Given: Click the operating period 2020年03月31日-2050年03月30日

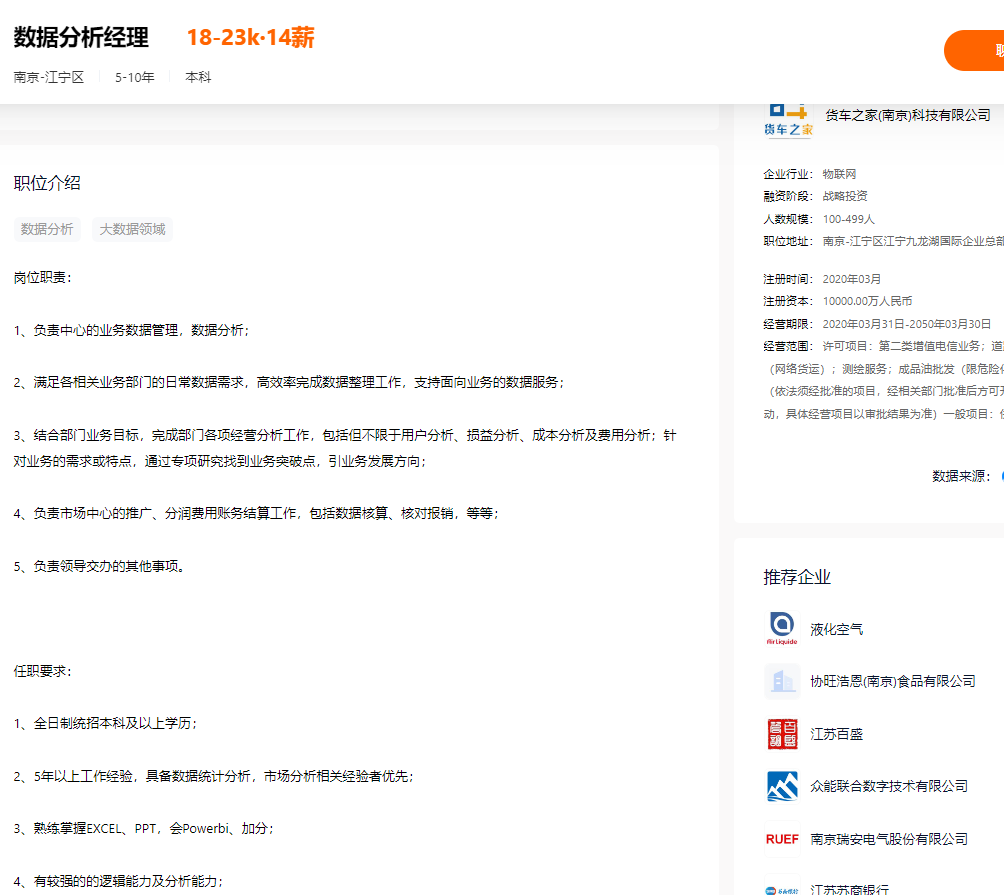Looking at the screenshot, I should 906,324.
